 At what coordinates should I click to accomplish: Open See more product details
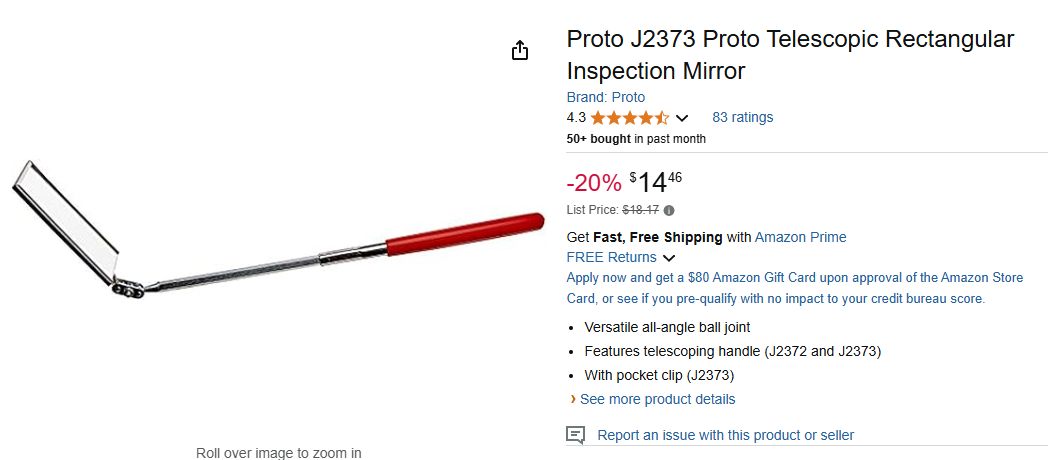coord(657,399)
